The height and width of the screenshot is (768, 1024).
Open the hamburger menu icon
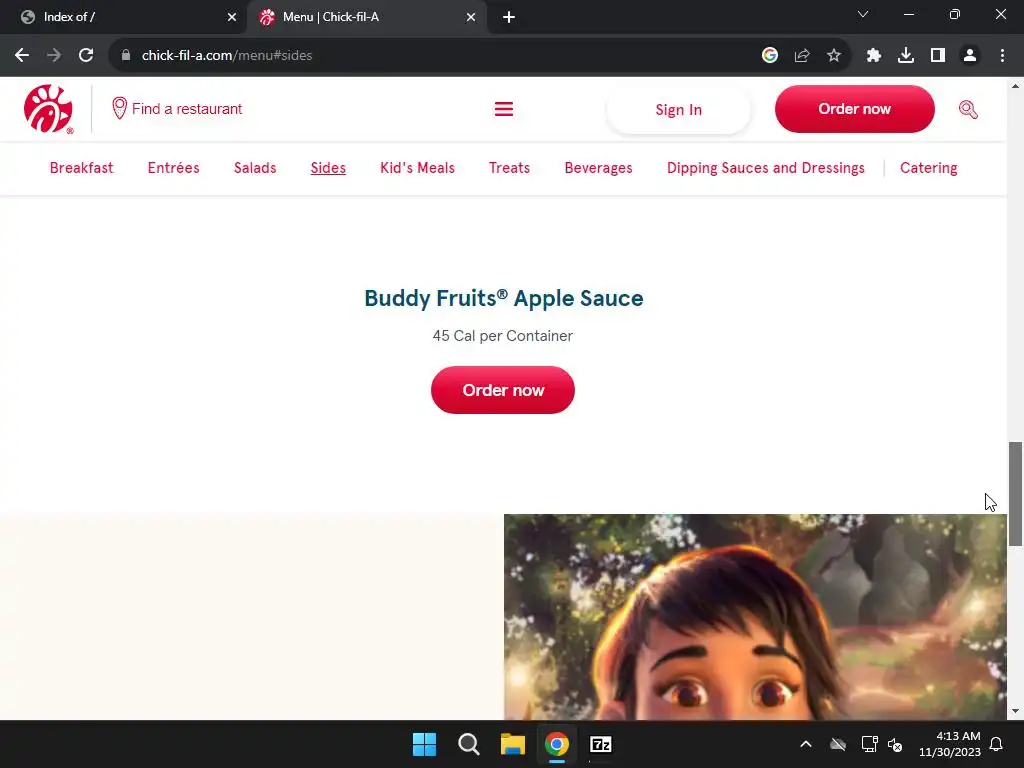[504, 109]
